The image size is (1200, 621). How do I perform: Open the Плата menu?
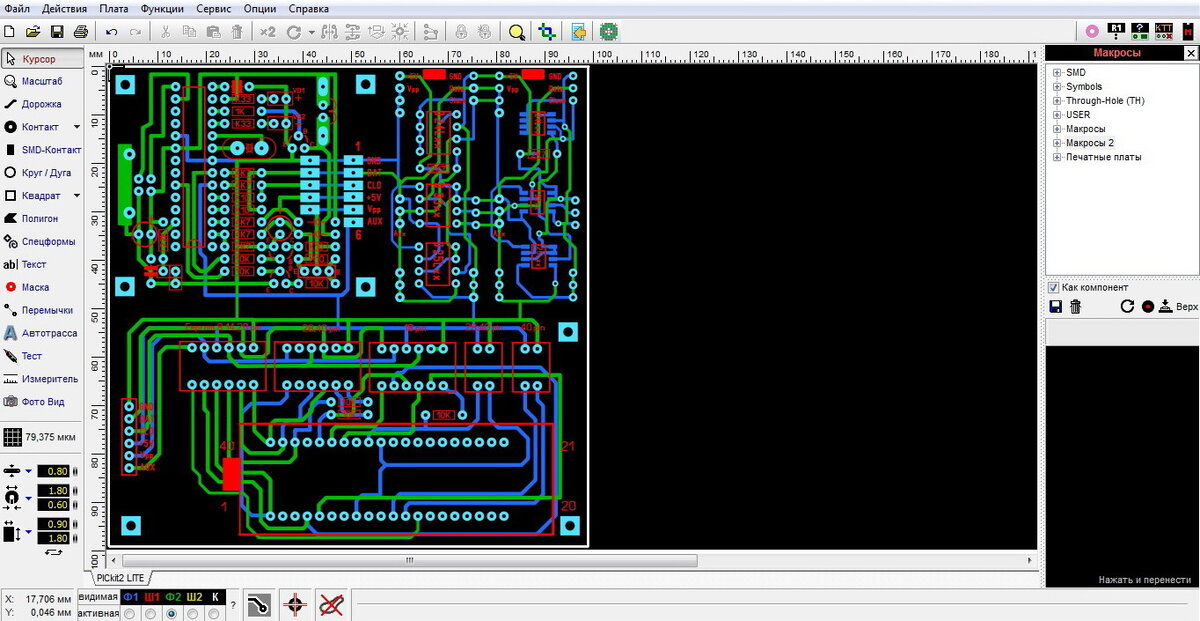pos(114,8)
